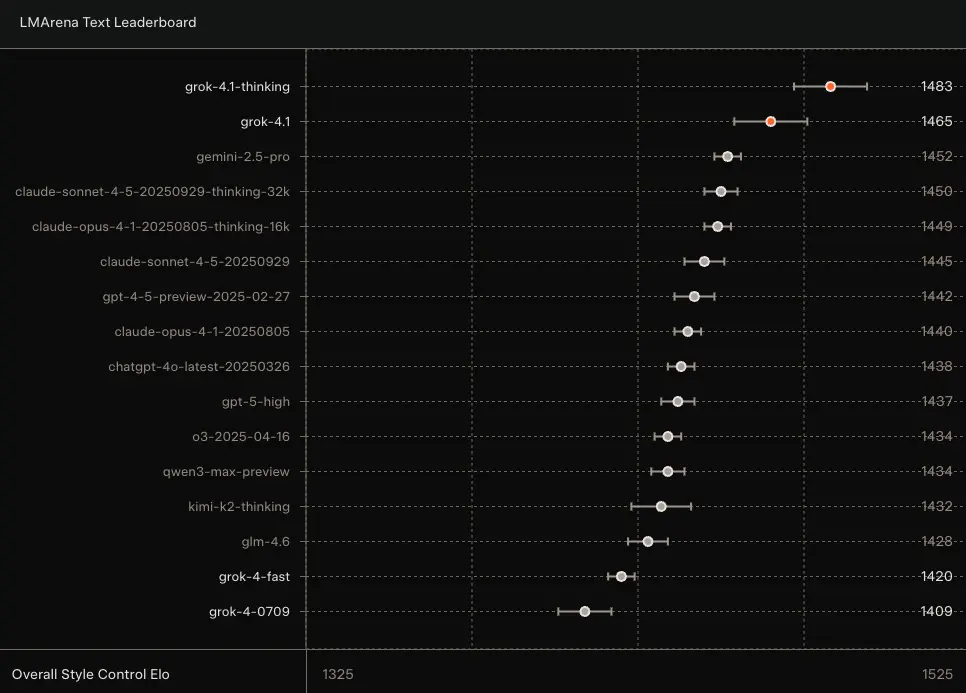Viewport: 966px width, 693px height.
Task: Click the LMArena Text Leaderboard title
Action: 108,22
